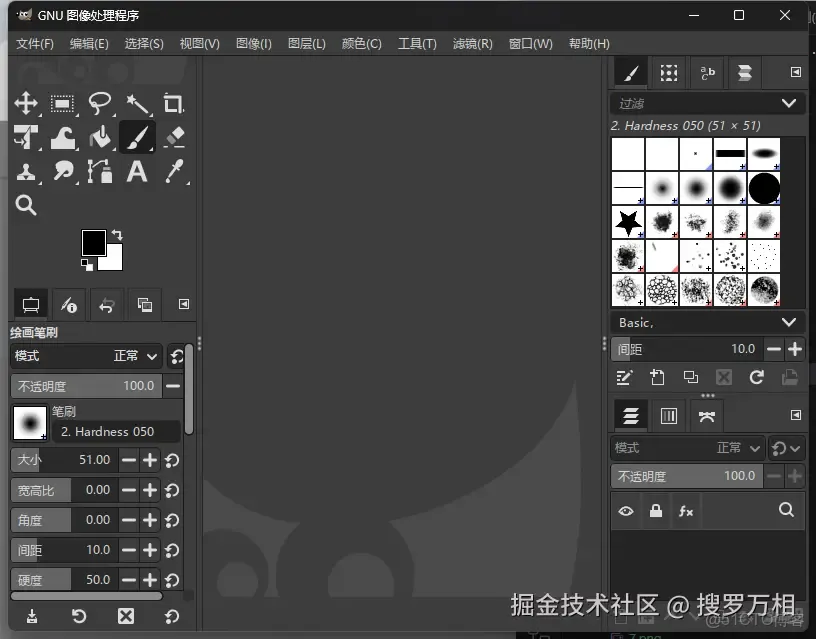
Task: Toggle the layer visibility eye icon
Action: pyautogui.click(x=626, y=511)
